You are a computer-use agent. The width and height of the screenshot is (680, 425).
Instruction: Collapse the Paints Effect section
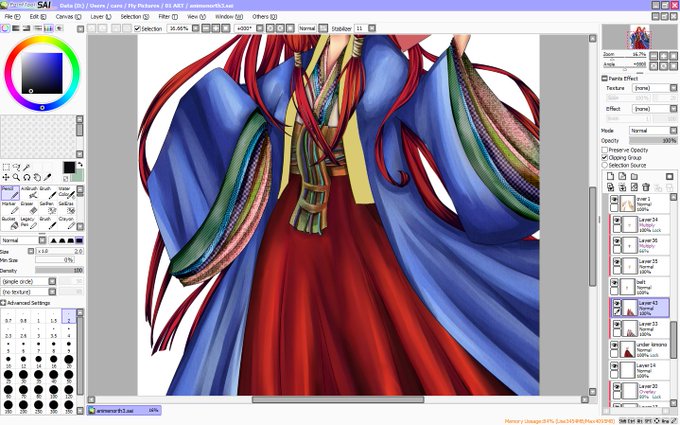(x=604, y=78)
